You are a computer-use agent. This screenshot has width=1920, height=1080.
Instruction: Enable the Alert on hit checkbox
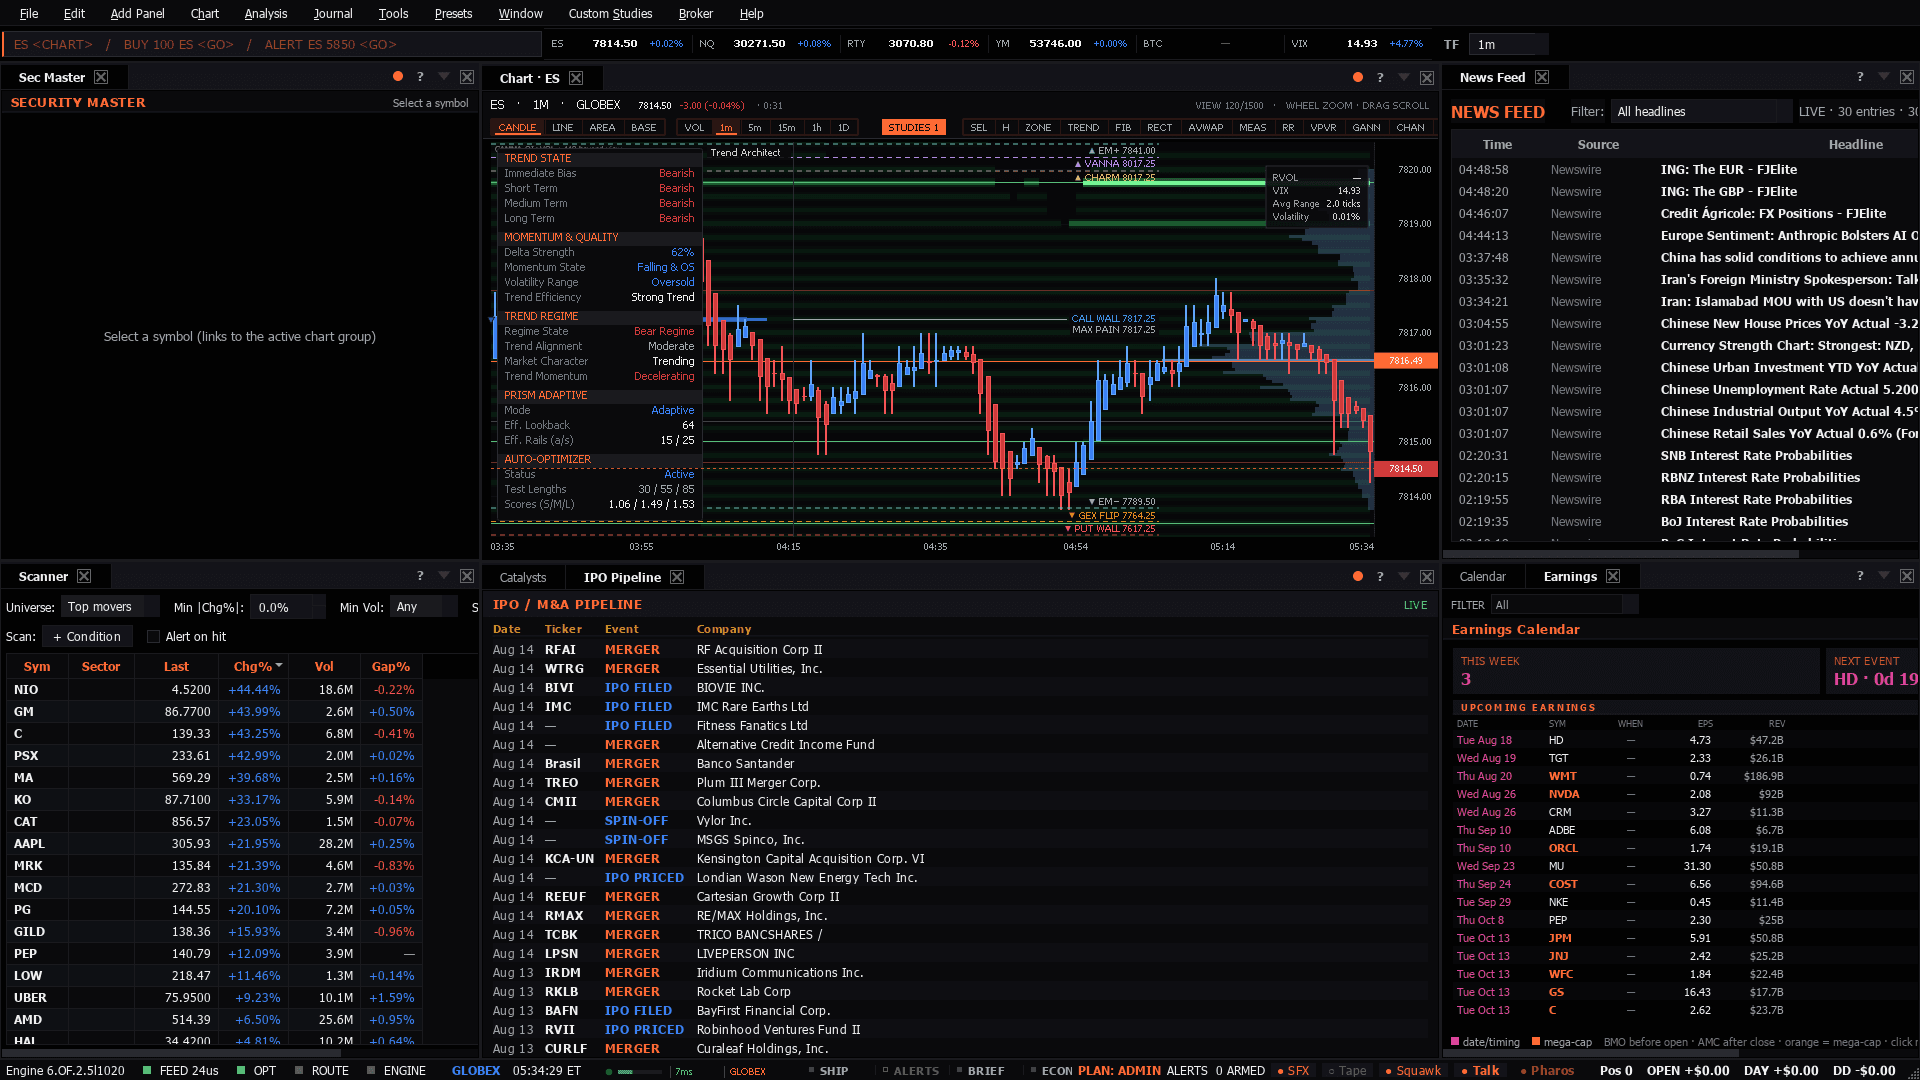pos(153,637)
